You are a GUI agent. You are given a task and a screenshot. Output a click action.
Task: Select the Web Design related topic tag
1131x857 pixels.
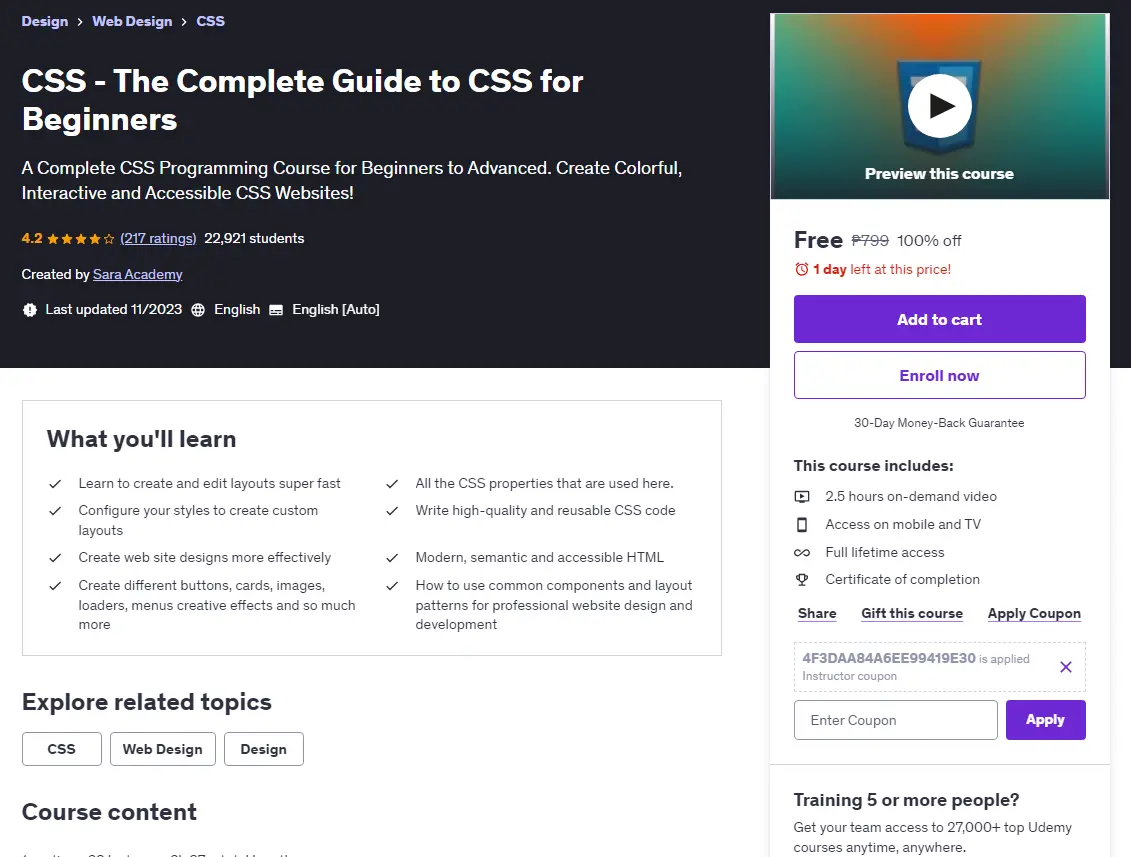(x=162, y=750)
